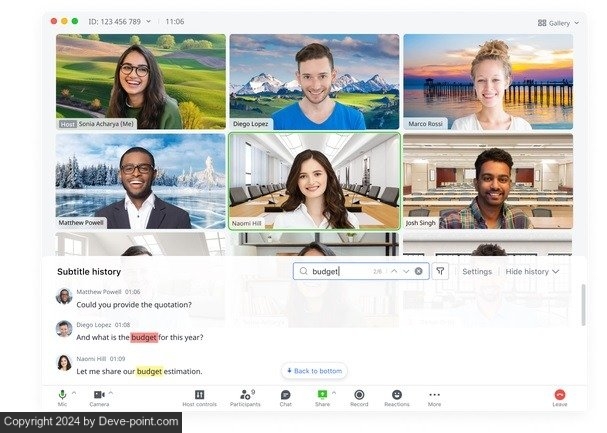Screen dimensions: 607x433
Task: Mute the microphone
Action: 62,395
